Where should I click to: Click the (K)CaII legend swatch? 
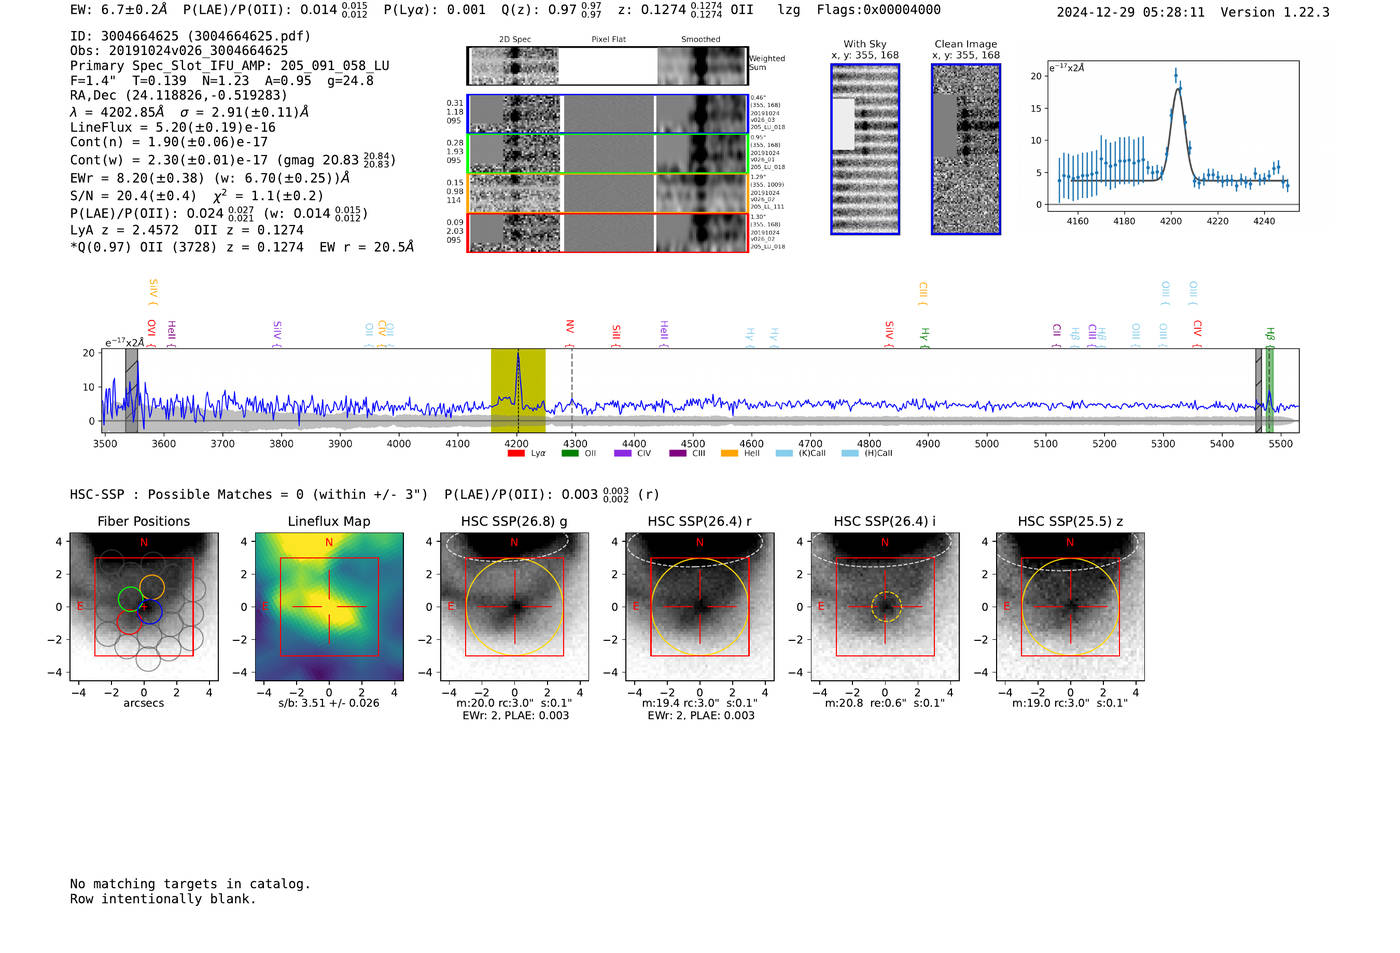(784, 454)
